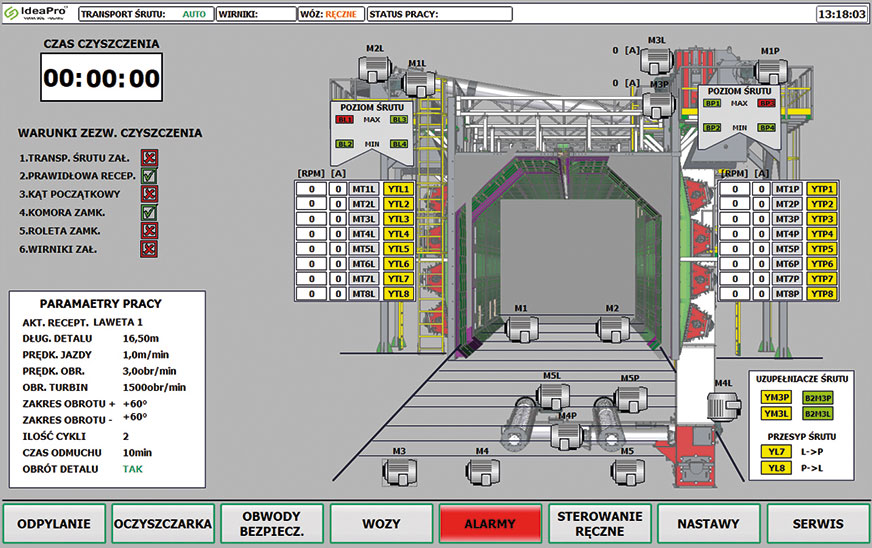Image resolution: width=872 pixels, height=548 pixels.
Task: Click the M2L motor icon
Action: [376, 69]
